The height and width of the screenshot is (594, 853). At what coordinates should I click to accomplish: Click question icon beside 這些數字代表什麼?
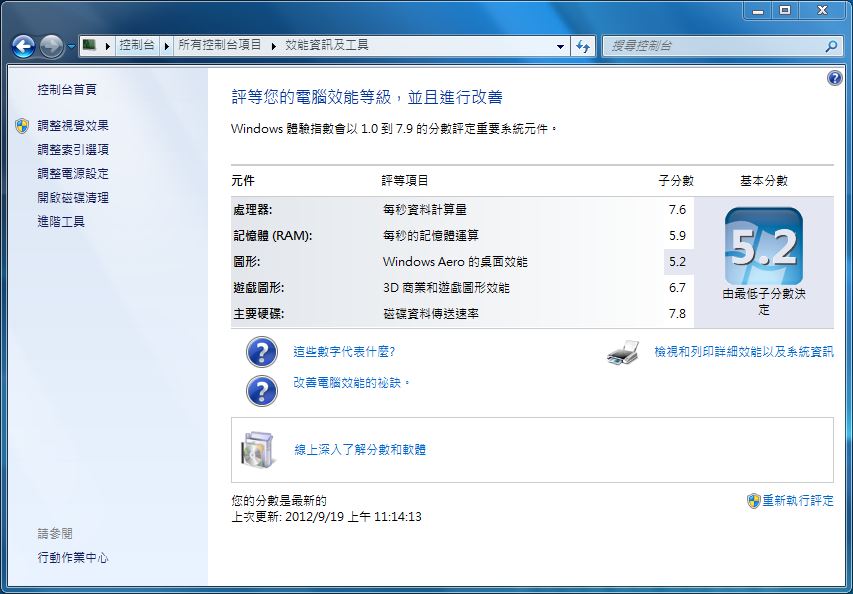[x=262, y=352]
